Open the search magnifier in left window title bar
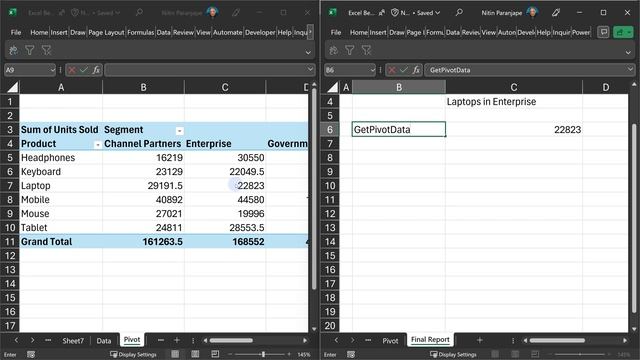This screenshot has height=360, width=640. point(139,13)
